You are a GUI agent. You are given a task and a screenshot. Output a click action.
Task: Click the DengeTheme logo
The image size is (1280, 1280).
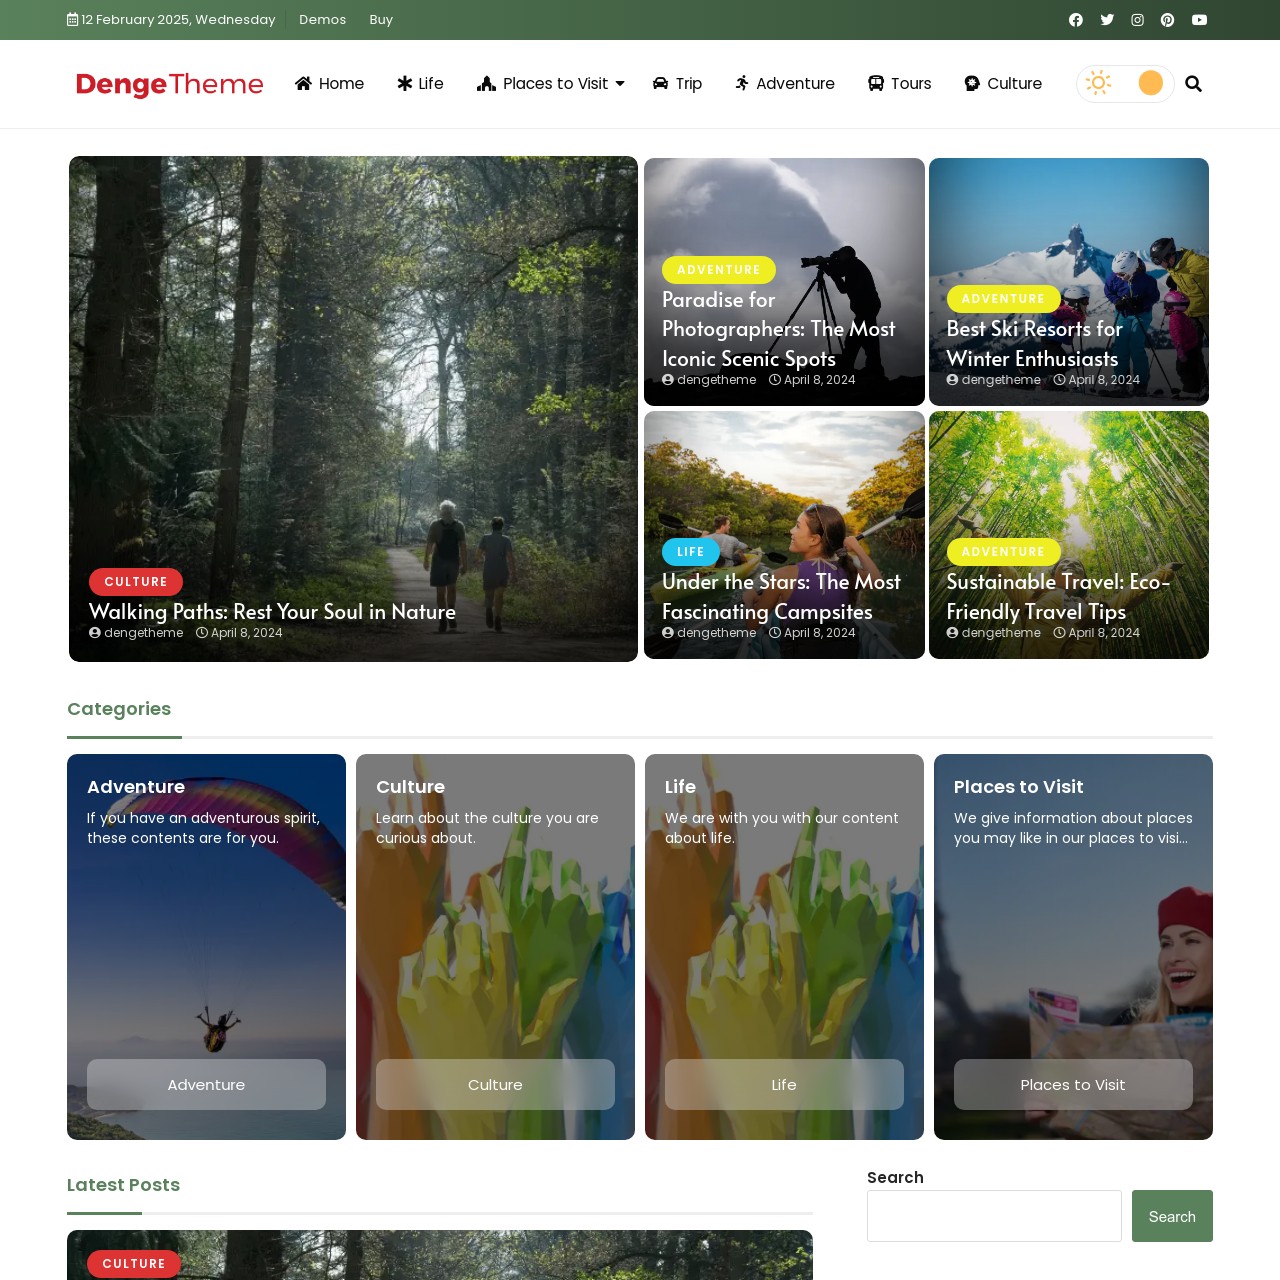tap(170, 84)
